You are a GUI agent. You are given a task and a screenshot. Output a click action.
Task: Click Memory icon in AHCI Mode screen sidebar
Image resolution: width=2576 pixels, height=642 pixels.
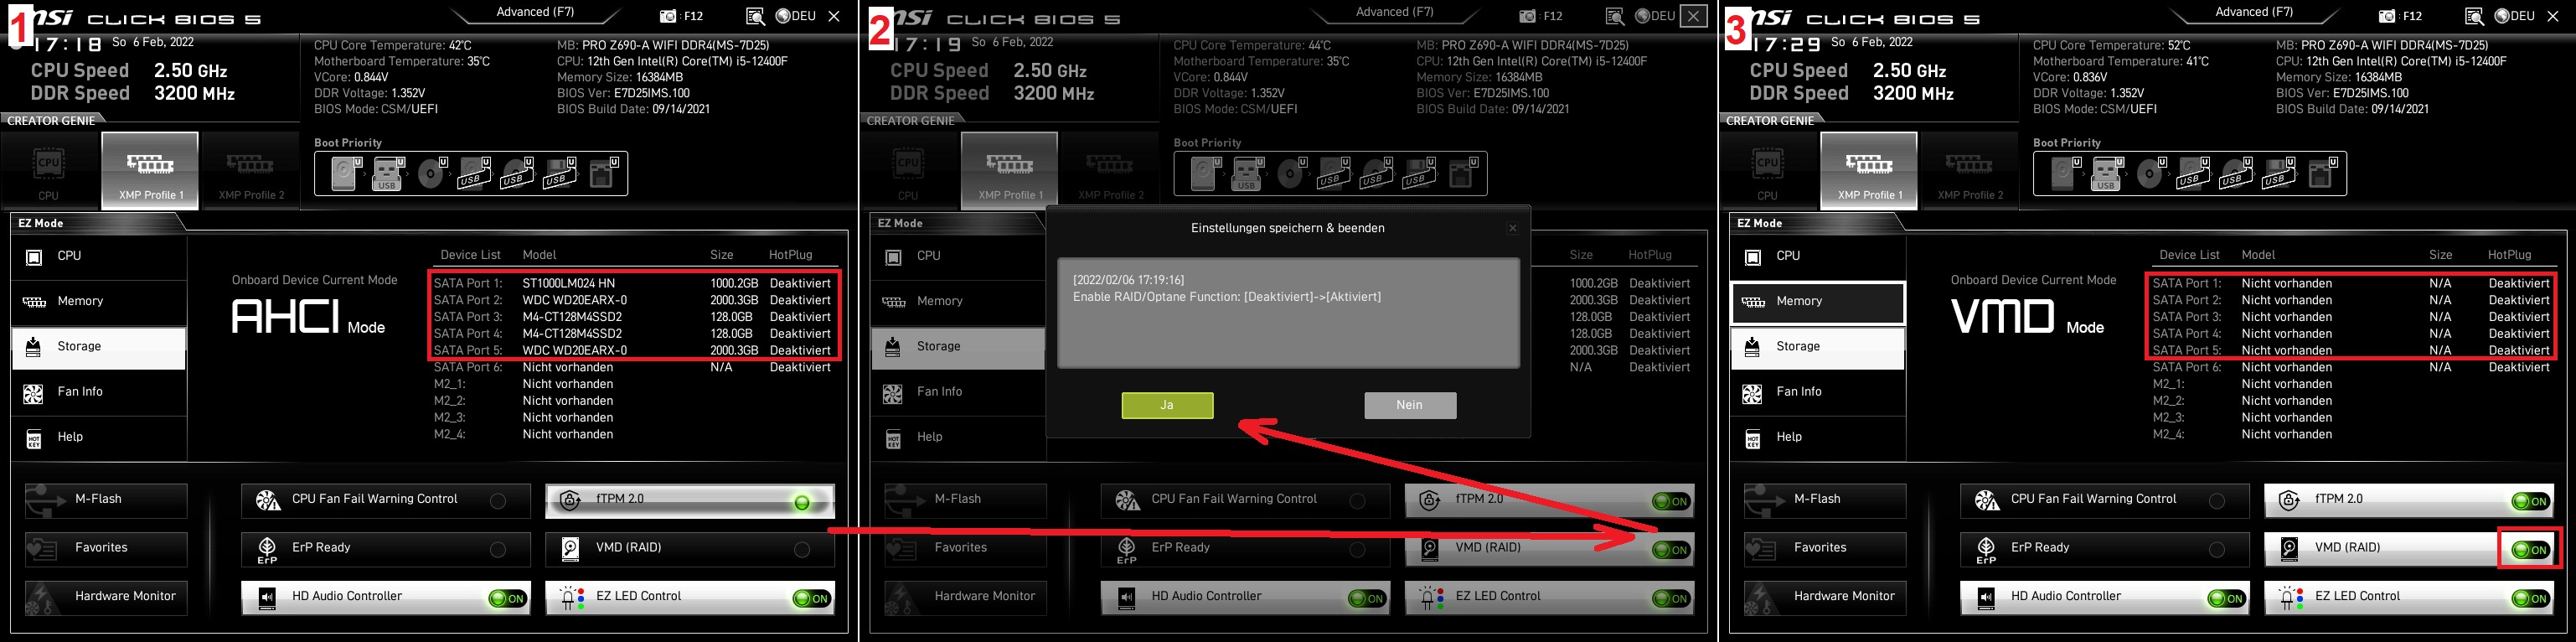pyautogui.click(x=34, y=302)
